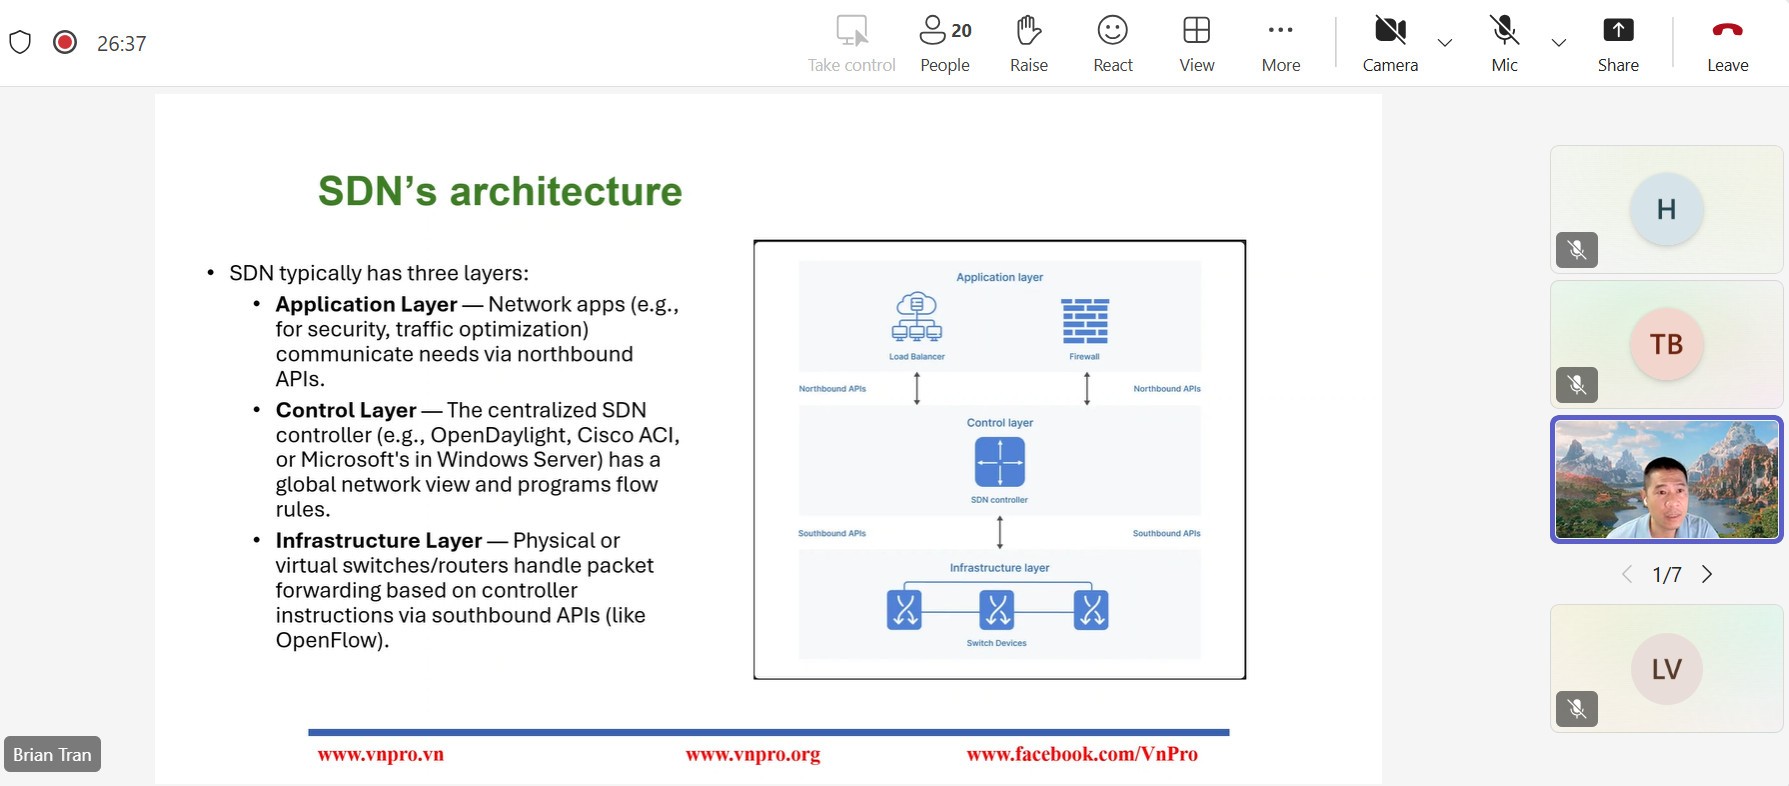Expand Mic options dropdown arrow
The width and height of the screenshot is (1789, 786).
(1558, 43)
